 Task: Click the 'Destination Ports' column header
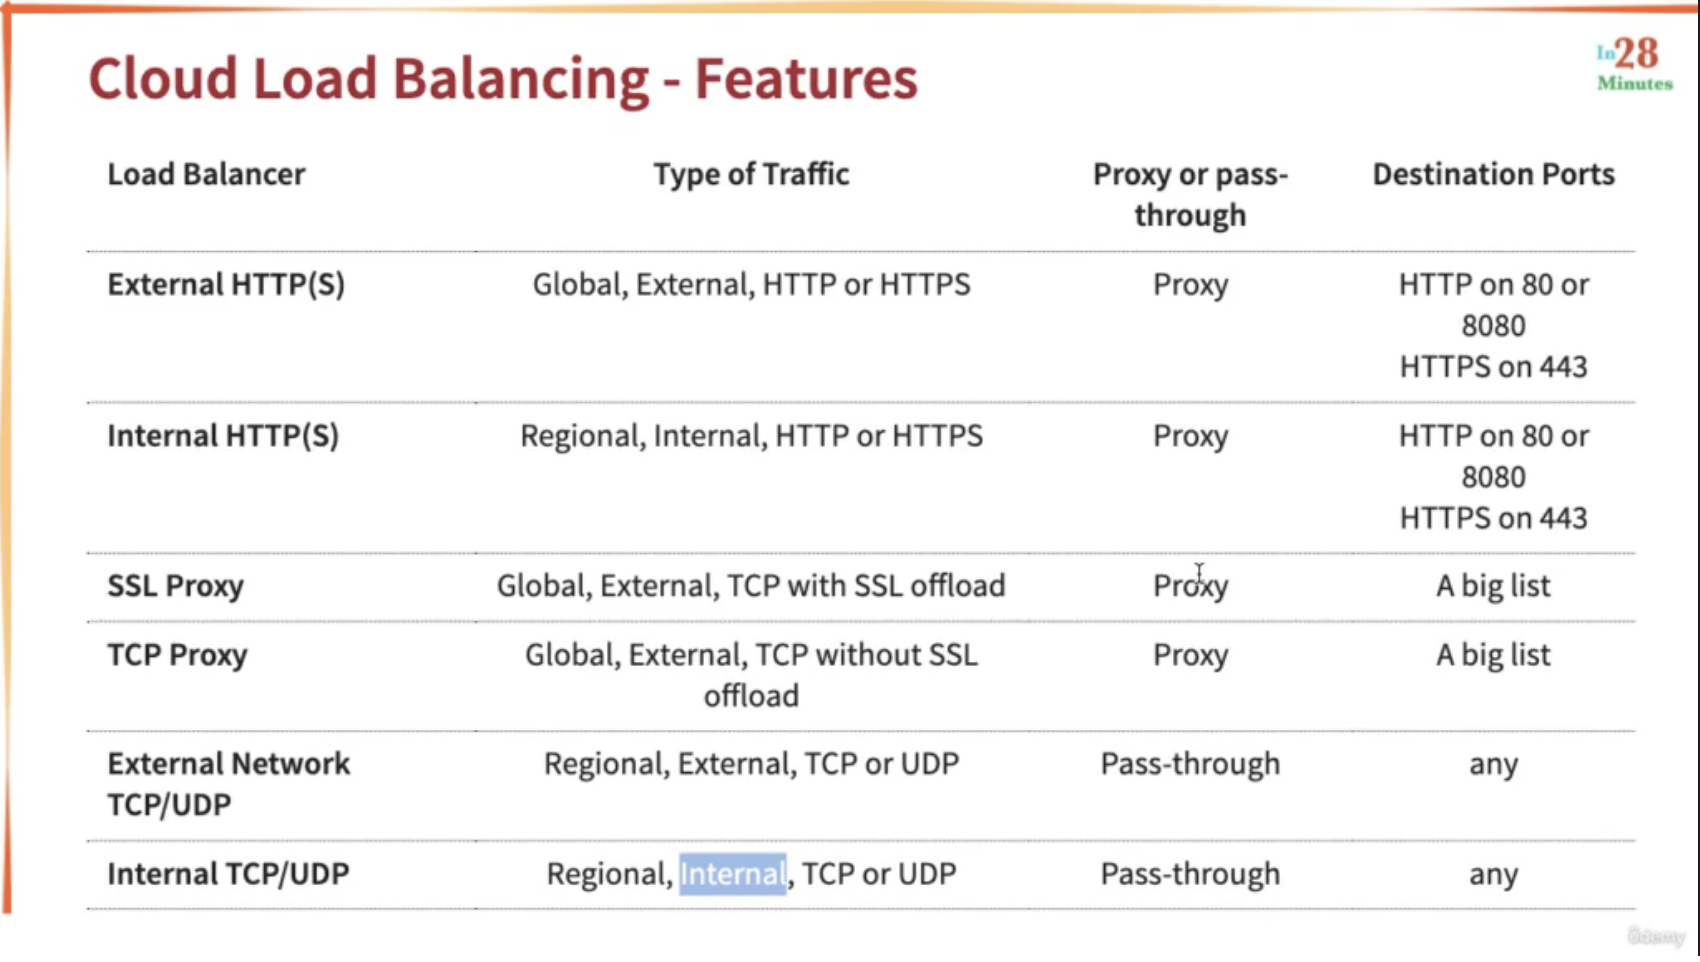[1493, 174]
